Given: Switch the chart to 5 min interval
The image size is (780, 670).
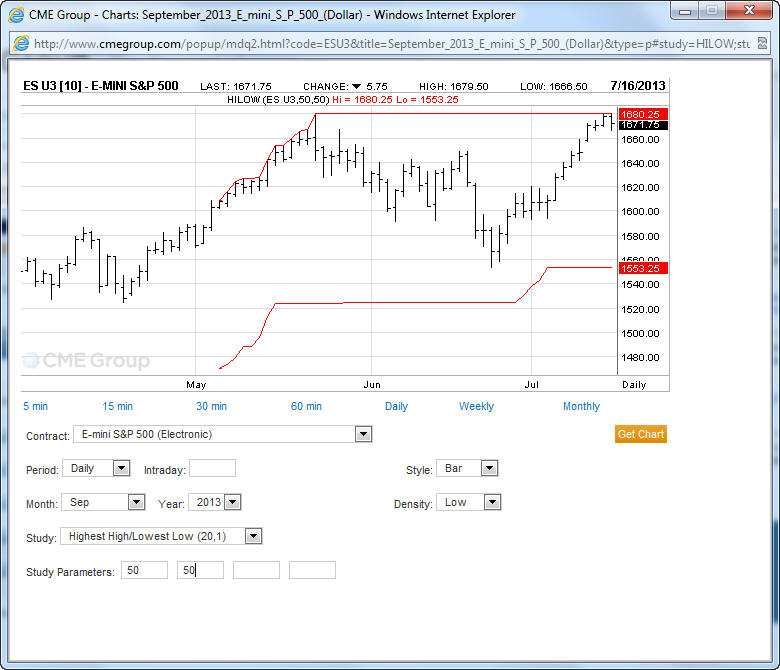Looking at the screenshot, I should tap(35, 406).
